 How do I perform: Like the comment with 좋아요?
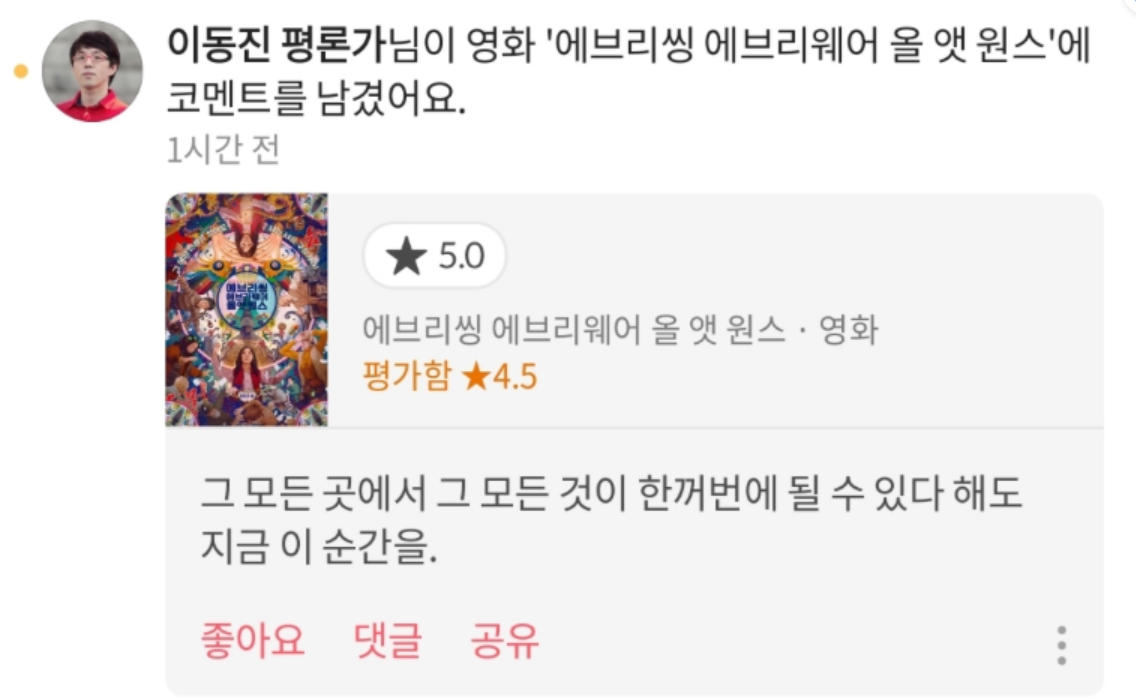coord(252,641)
